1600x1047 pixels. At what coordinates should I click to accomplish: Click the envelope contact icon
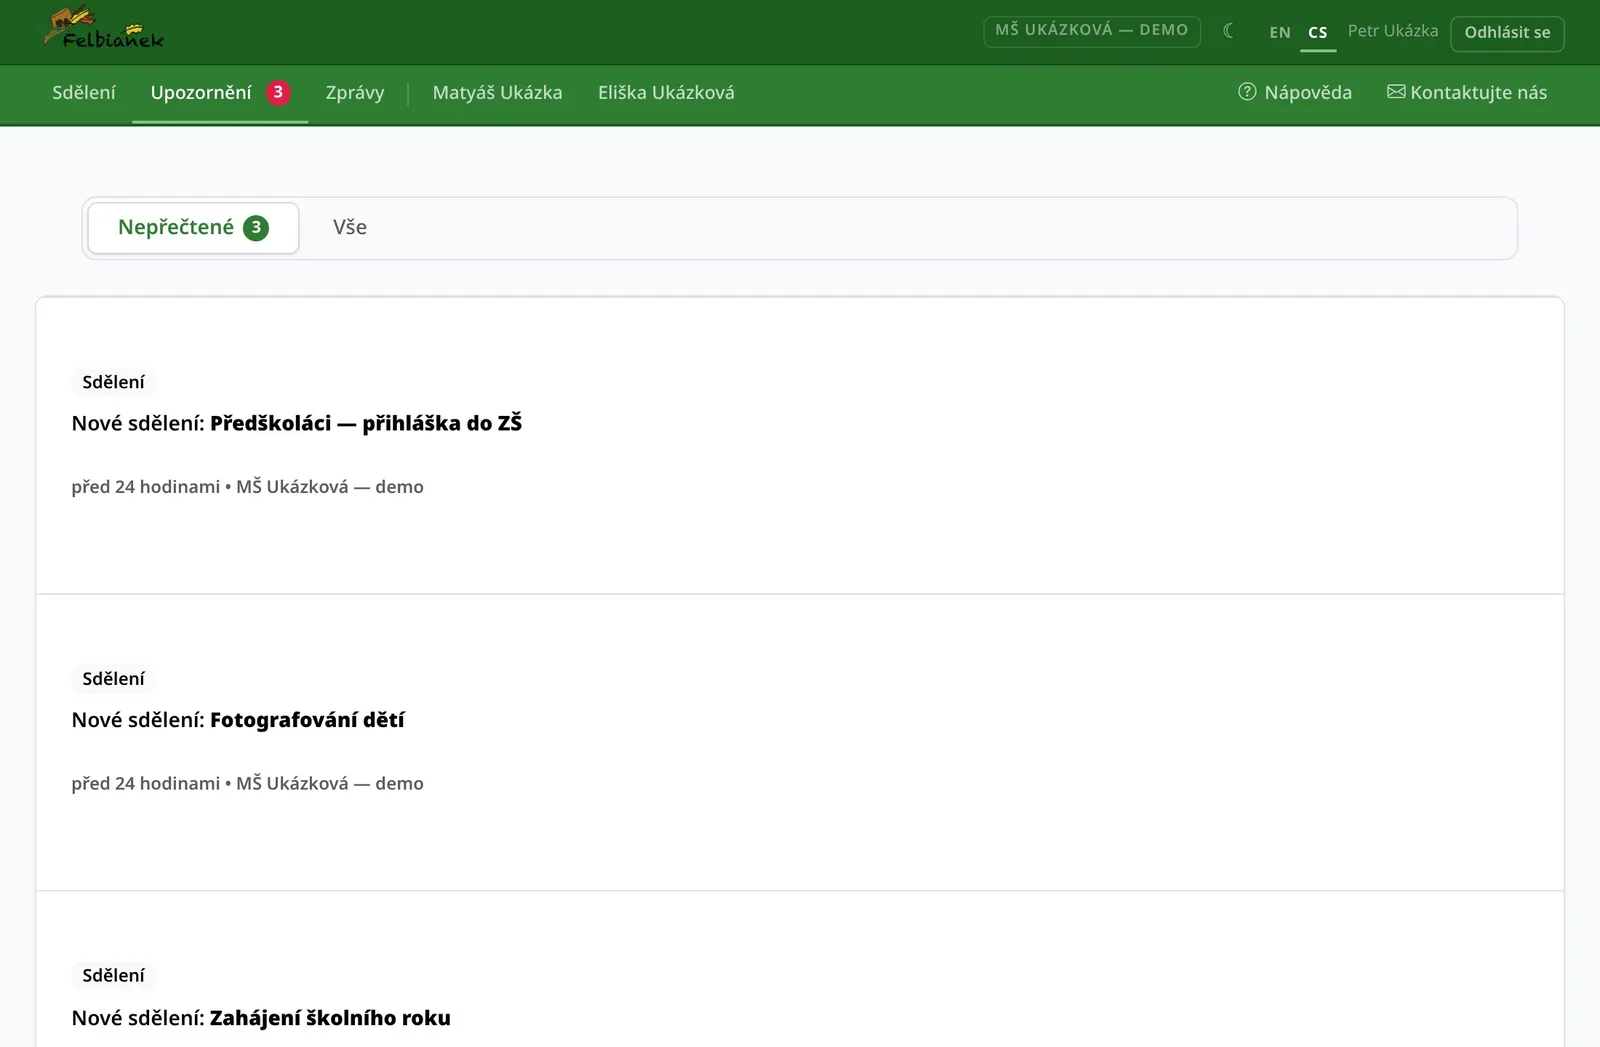point(1396,92)
